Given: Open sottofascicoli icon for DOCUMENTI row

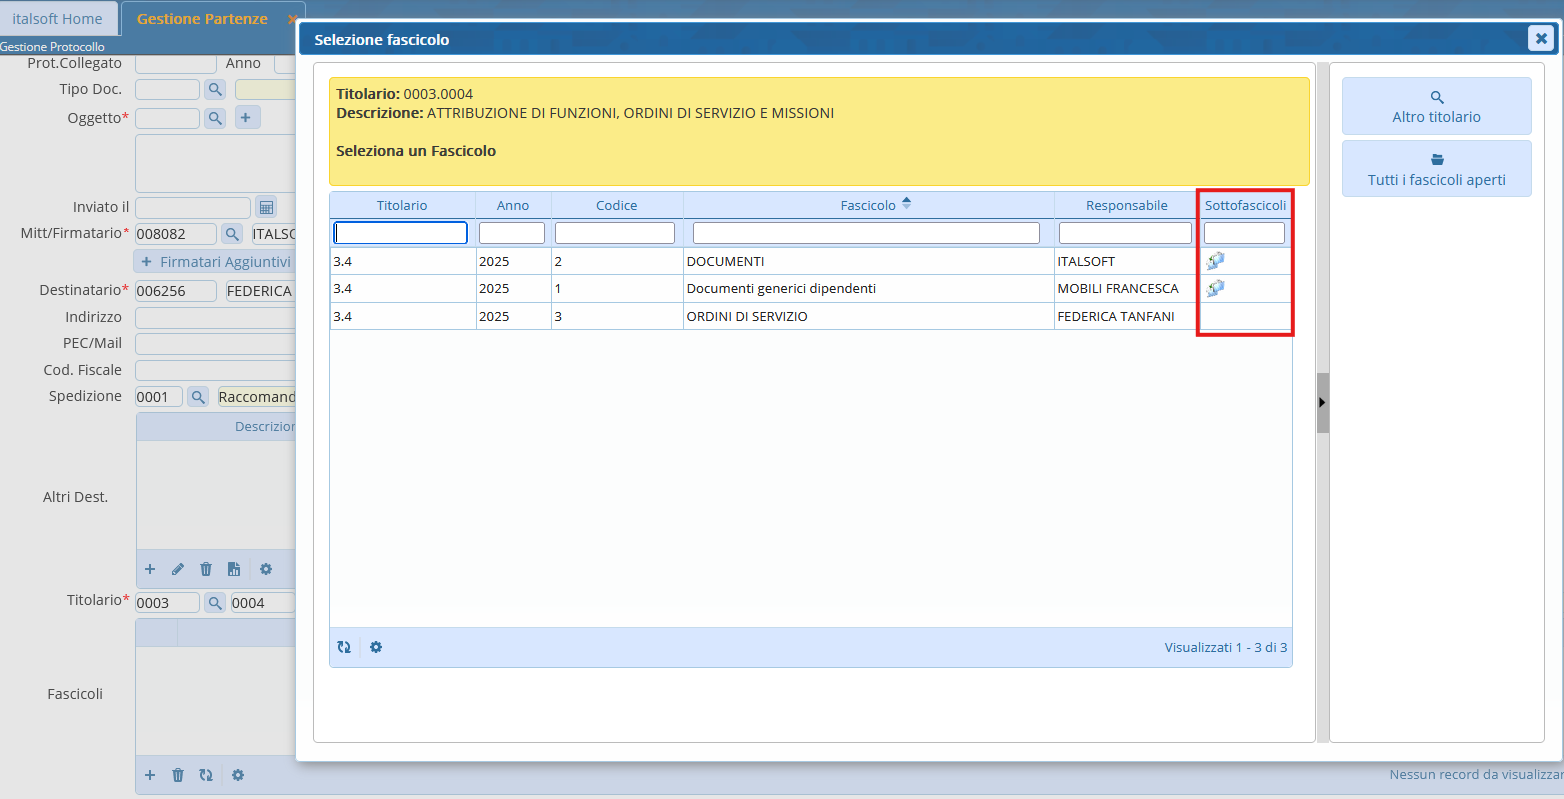Looking at the screenshot, I should [1215, 261].
